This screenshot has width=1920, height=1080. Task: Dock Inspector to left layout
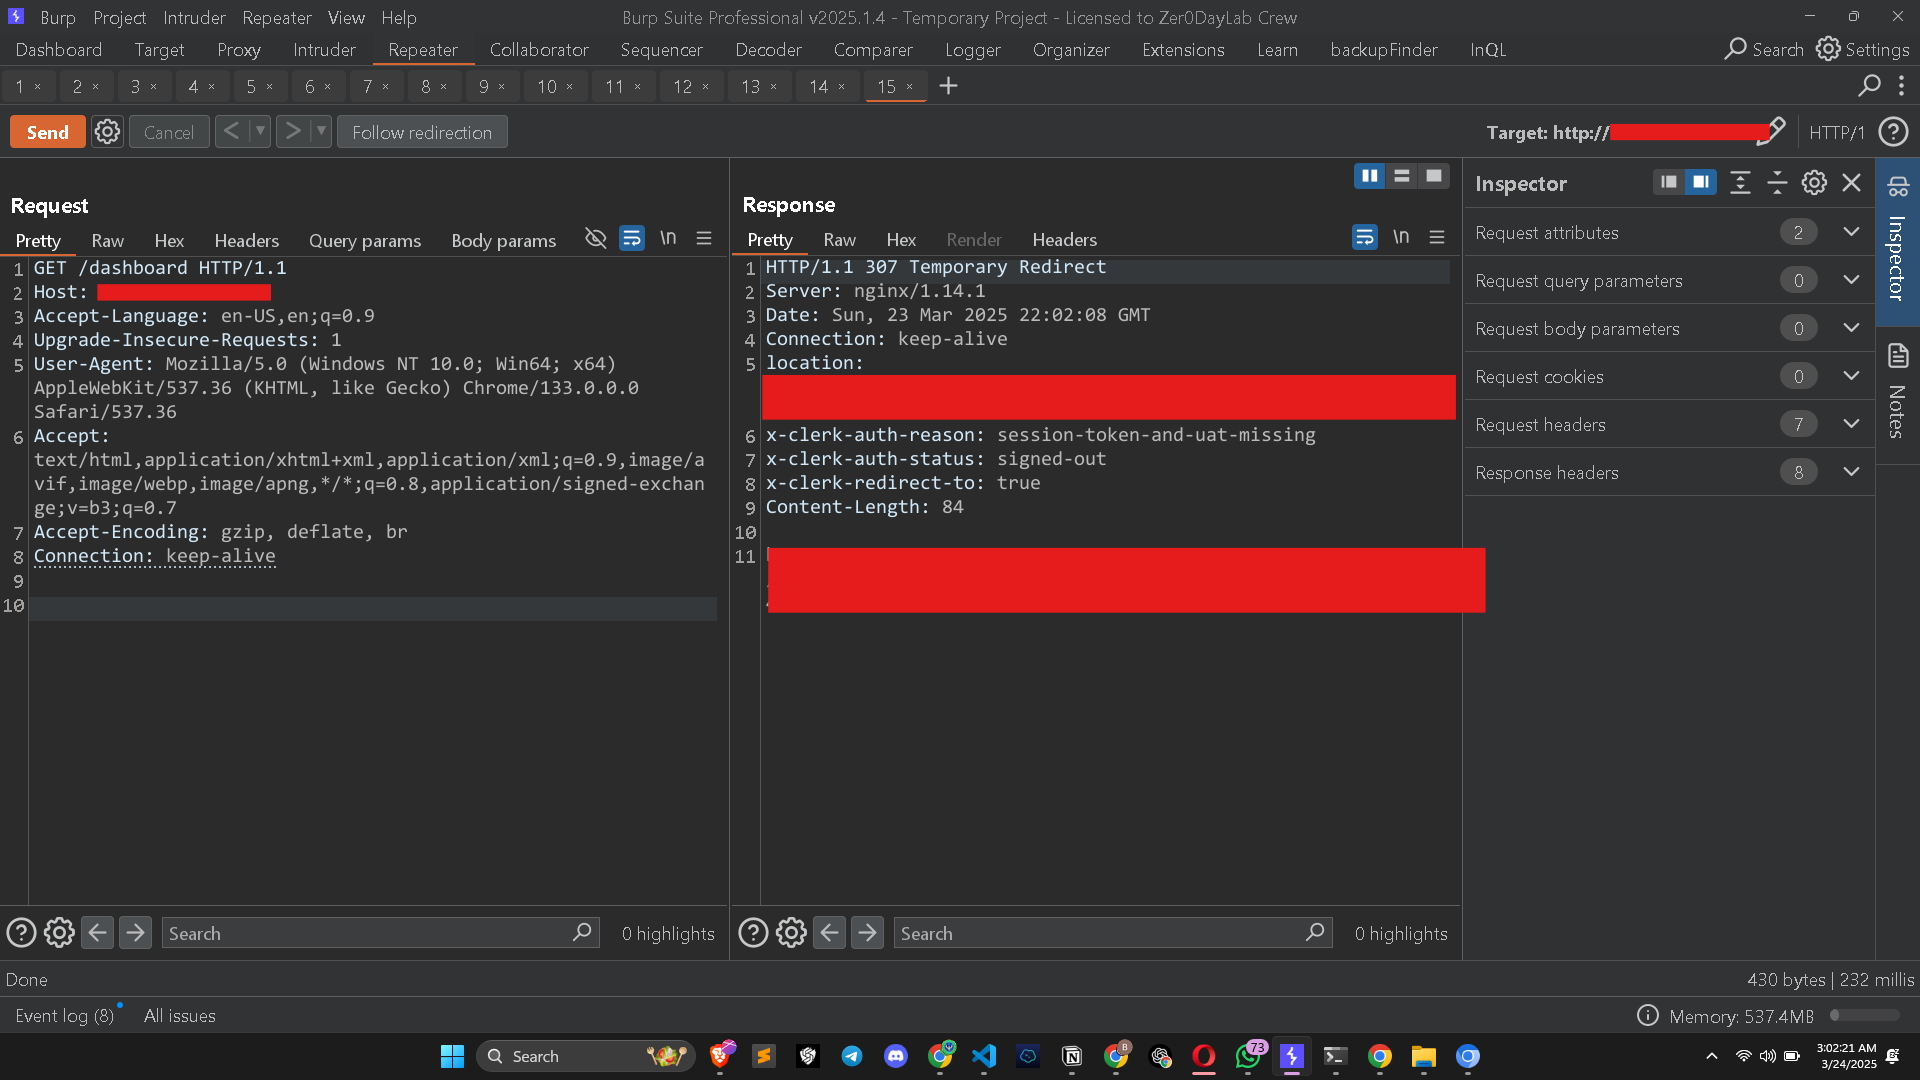[x=1668, y=182]
